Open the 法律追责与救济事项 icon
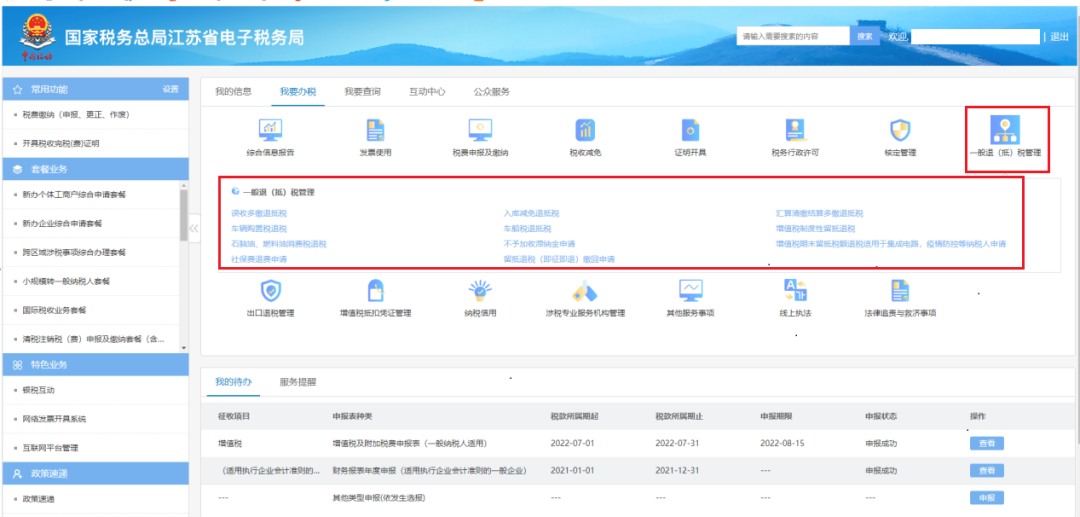Viewport: 1080px width, 517px height. click(900, 291)
